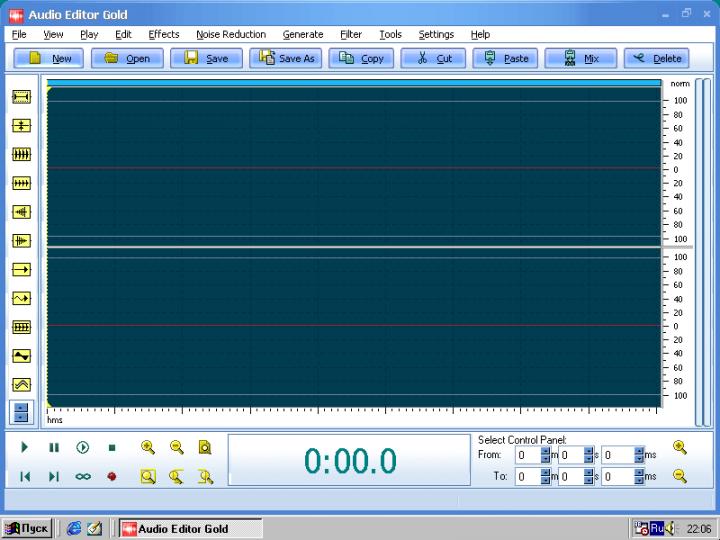Screen dimensions: 720x540
Task: Click the Mix toolbar button
Action: point(582,58)
